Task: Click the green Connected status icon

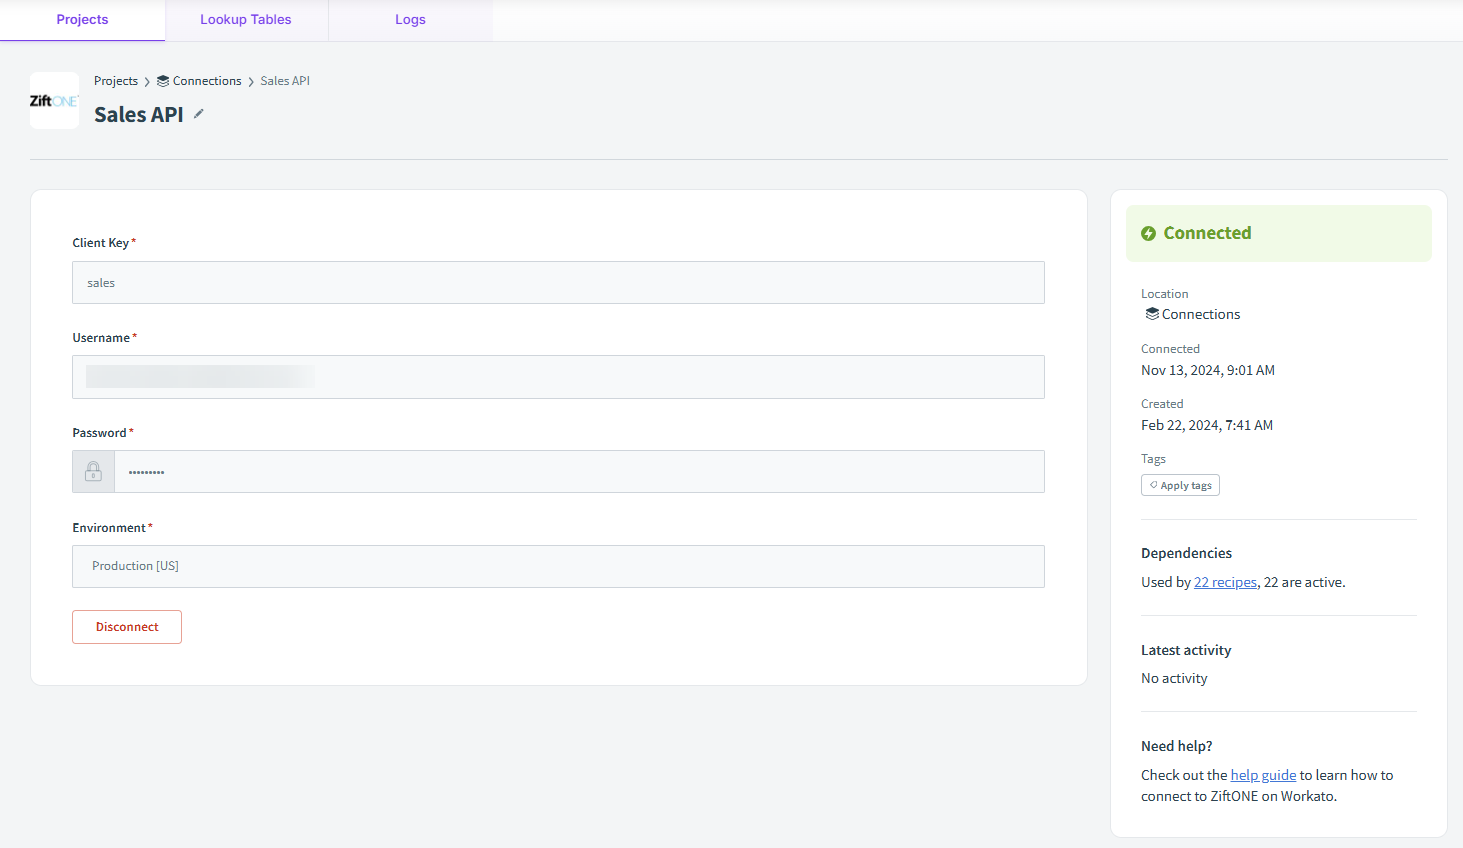Action: click(x=1149, y=233)
